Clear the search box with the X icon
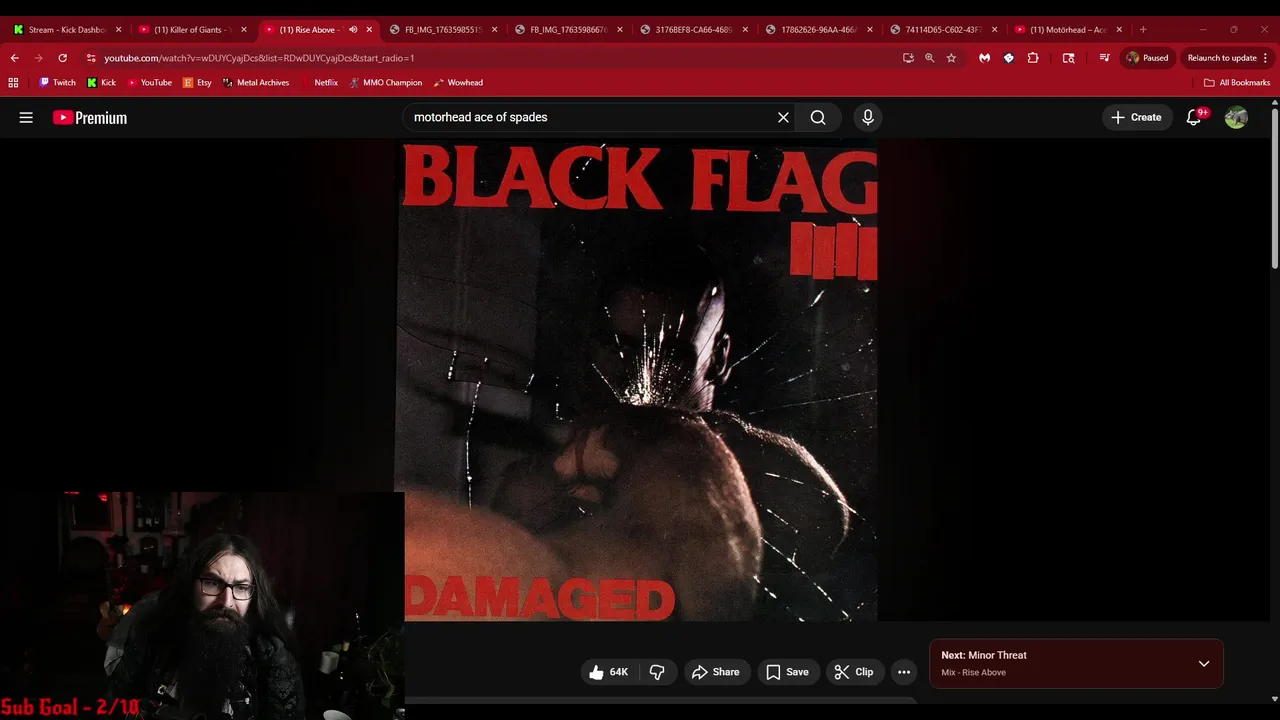This screenshot has height=720, width=1280. point(783,117)
